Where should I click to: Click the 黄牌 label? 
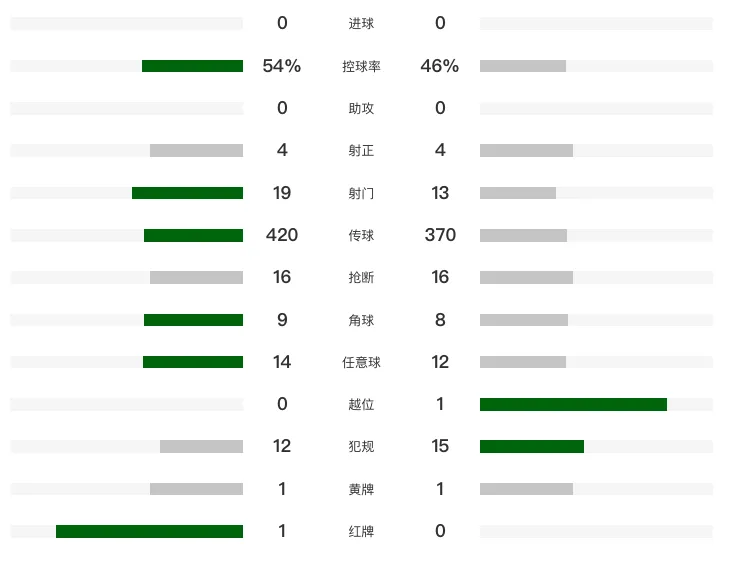361,489
